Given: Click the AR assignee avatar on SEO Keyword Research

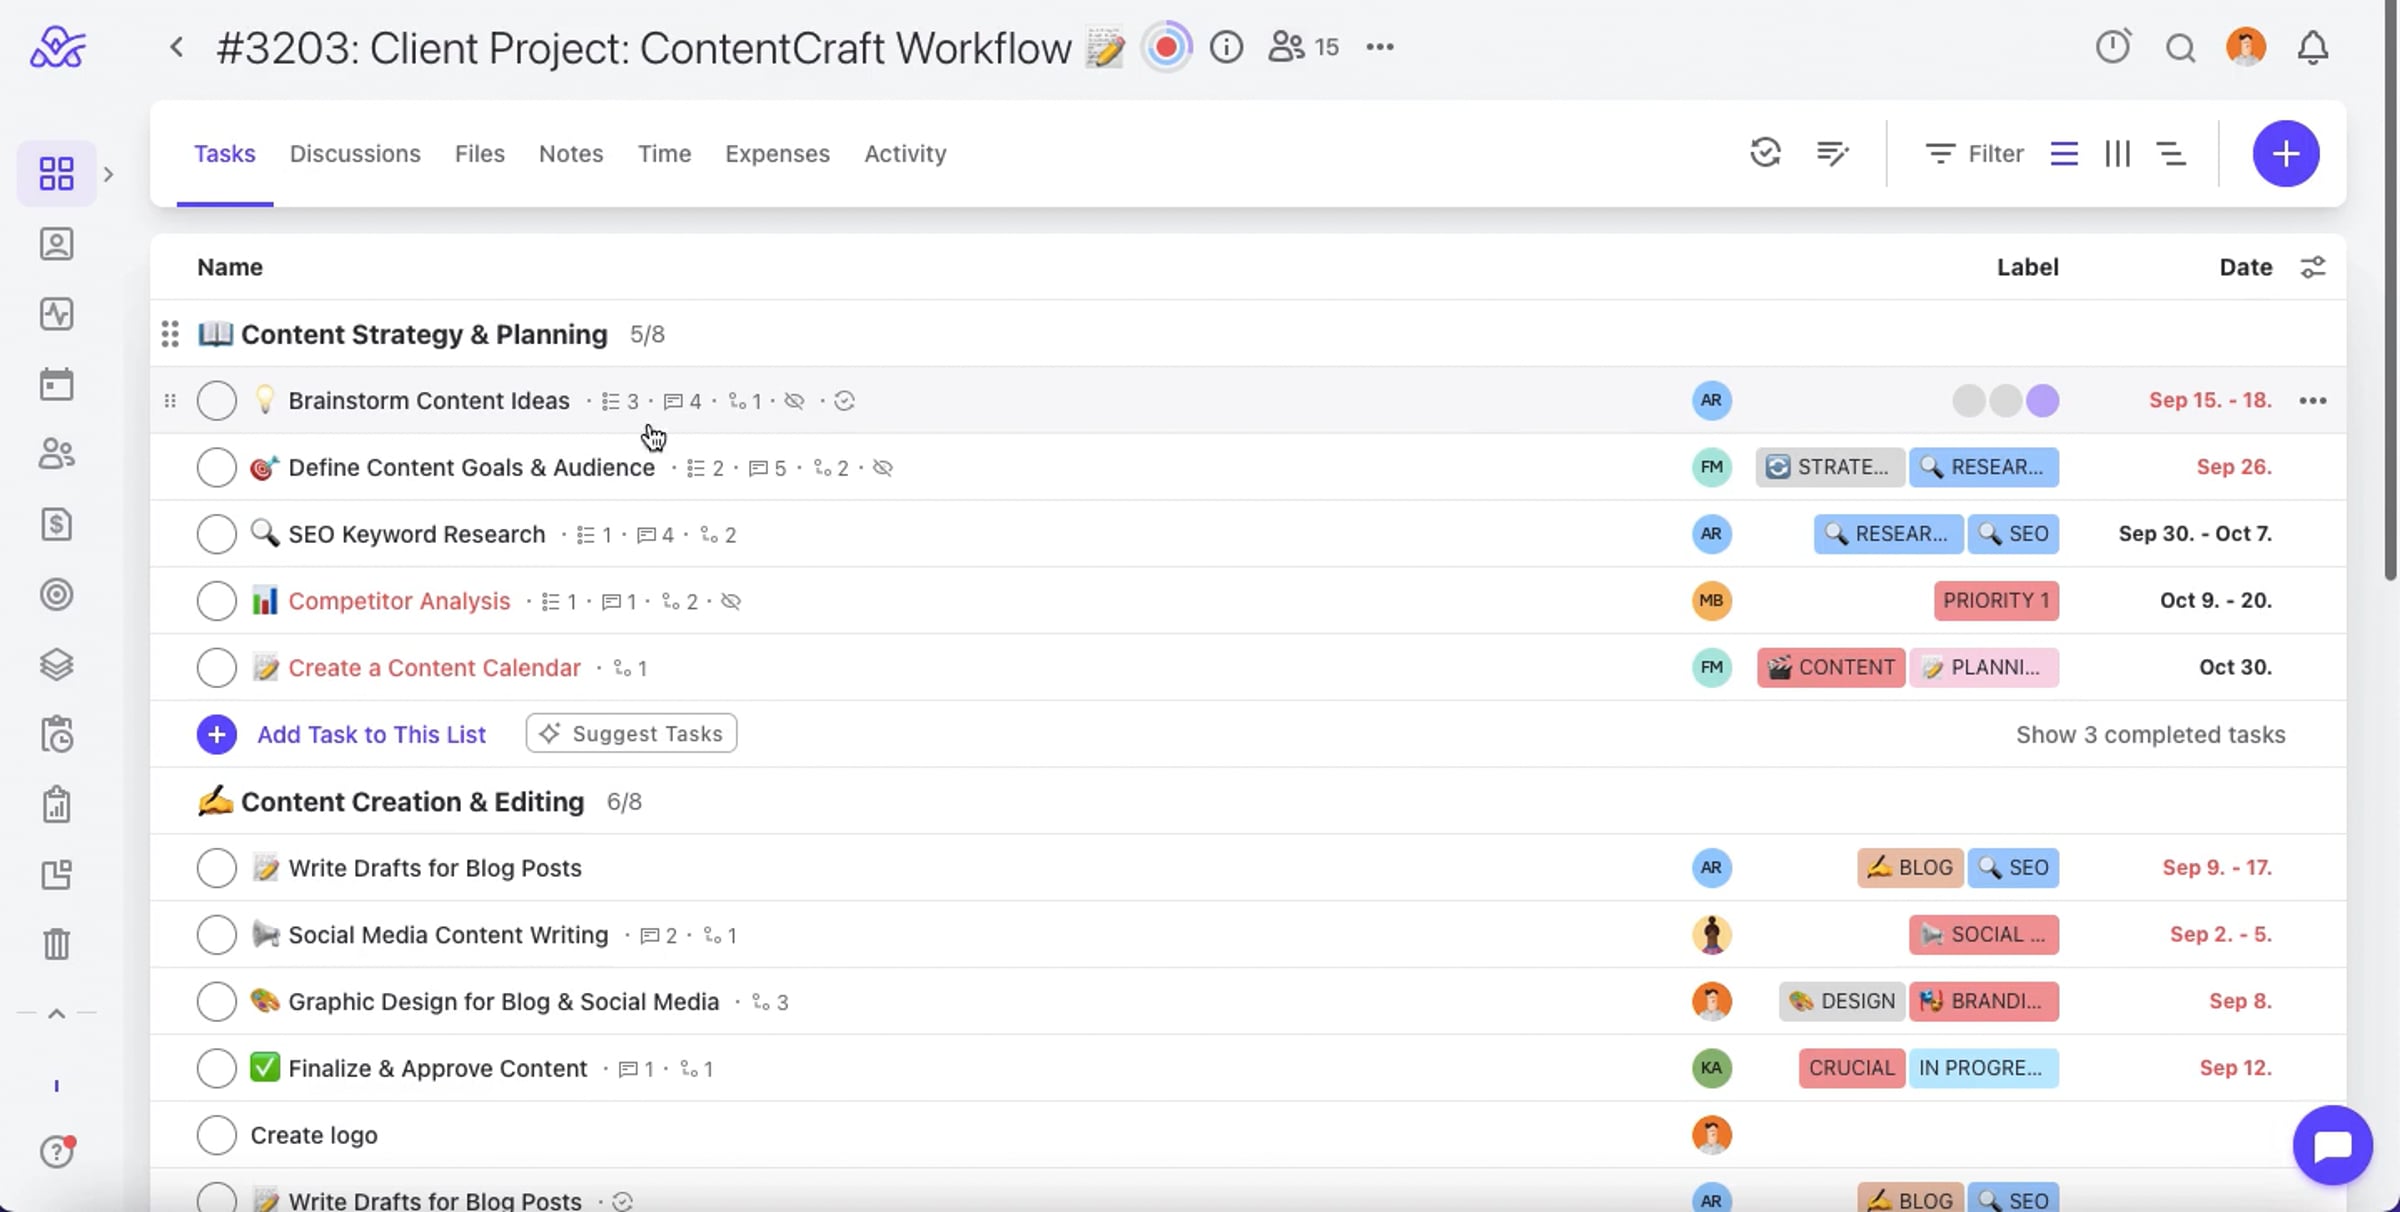Looking at the screenshot, I should [1711, 535].
